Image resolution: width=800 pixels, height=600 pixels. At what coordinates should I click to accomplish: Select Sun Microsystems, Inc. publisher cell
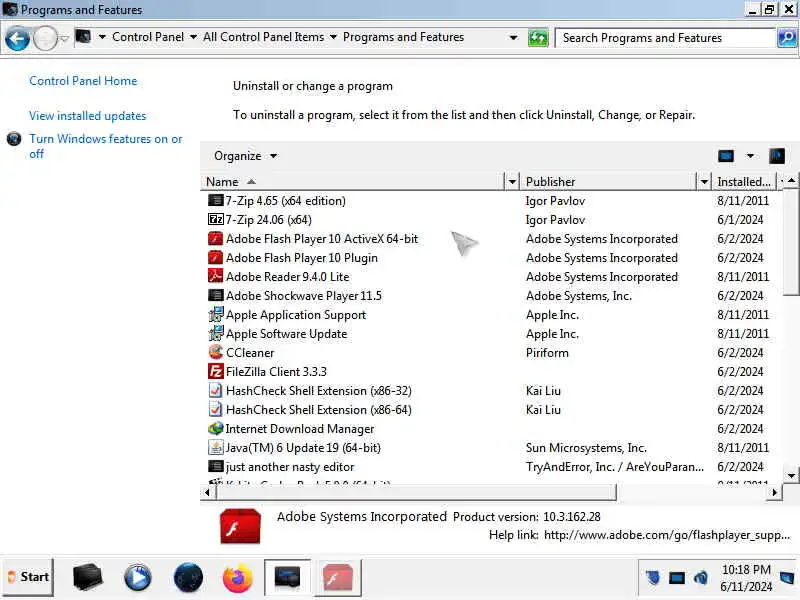586,447
